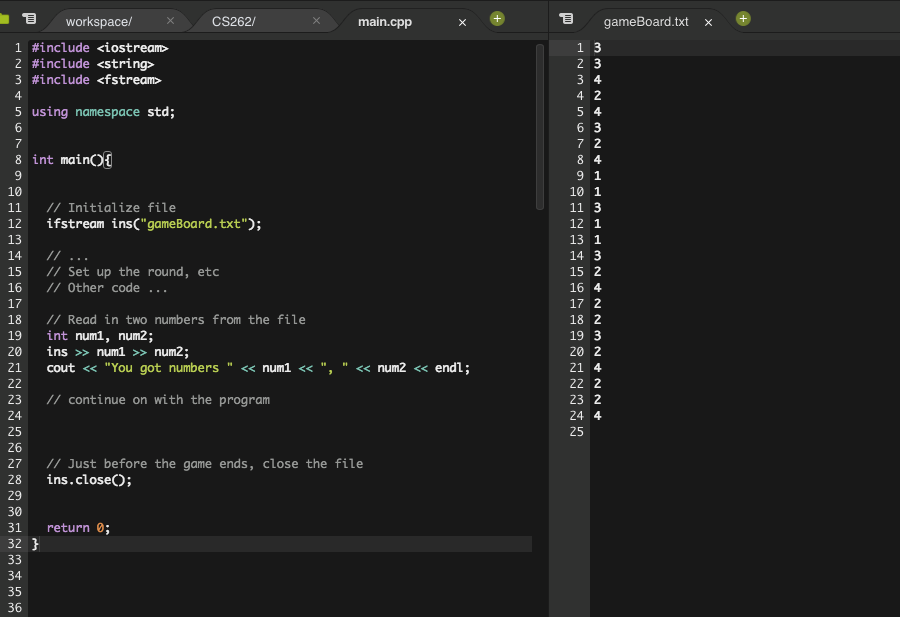
Task: Click the value 4 on line 24 of gameBoard.txt
Action: (598, 416)
